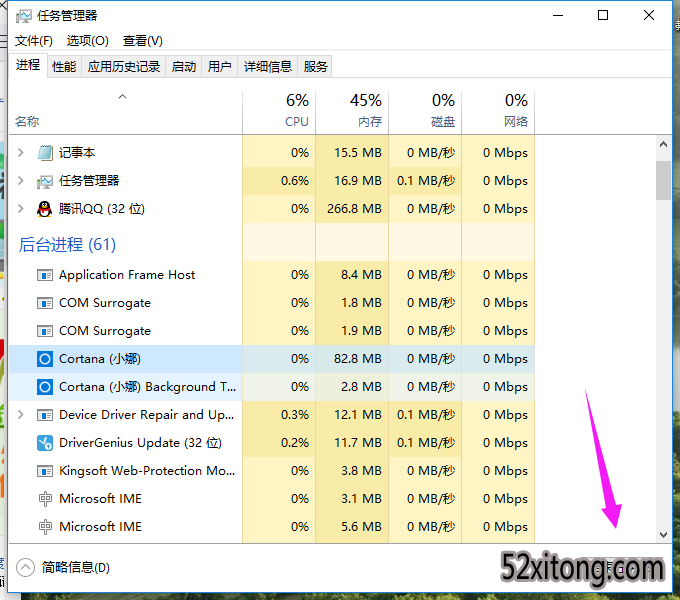This screenshot has height=600, width=680.
Task: Maximize the Task Manager window
Action: click(x=603, y=16)
